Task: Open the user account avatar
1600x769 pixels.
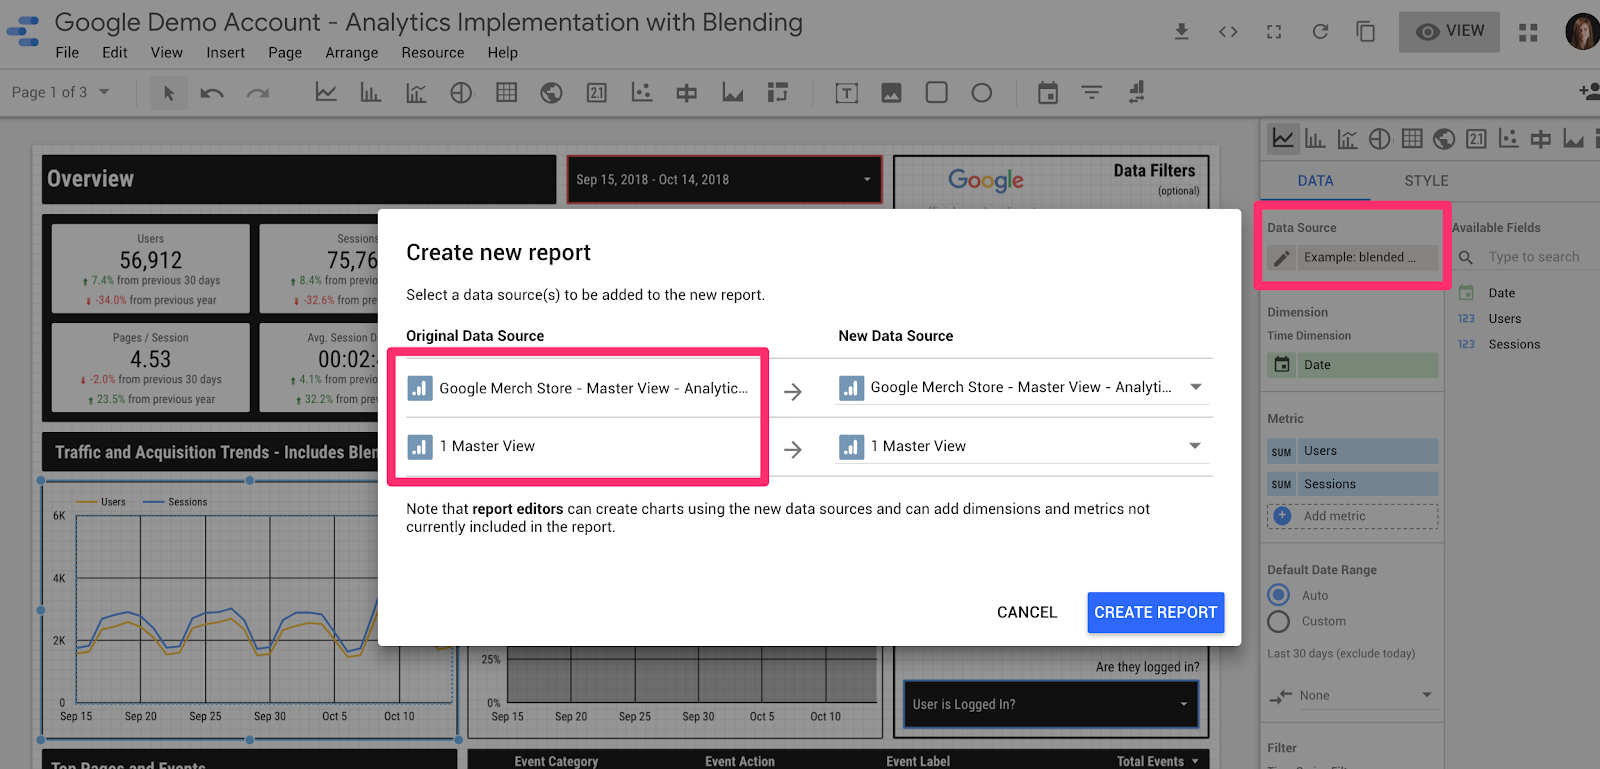Action: [x=1582, y=32]
